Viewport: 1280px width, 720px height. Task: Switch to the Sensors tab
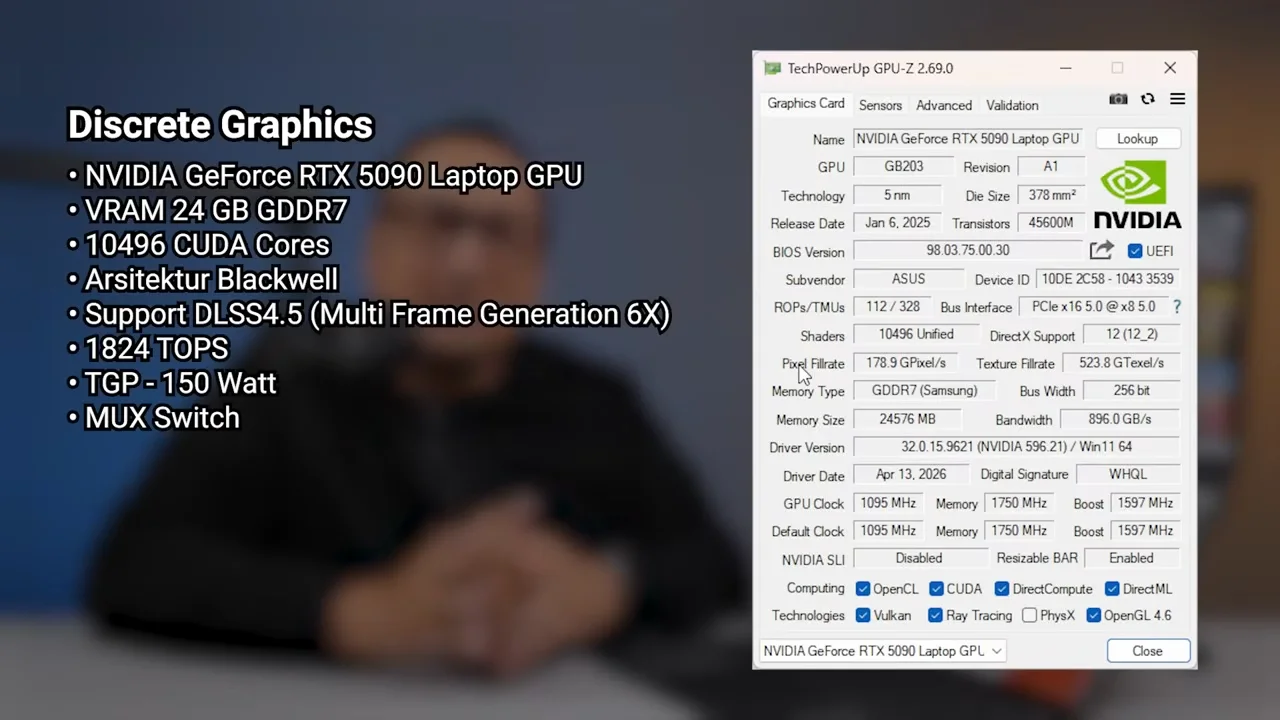[880, 105]
